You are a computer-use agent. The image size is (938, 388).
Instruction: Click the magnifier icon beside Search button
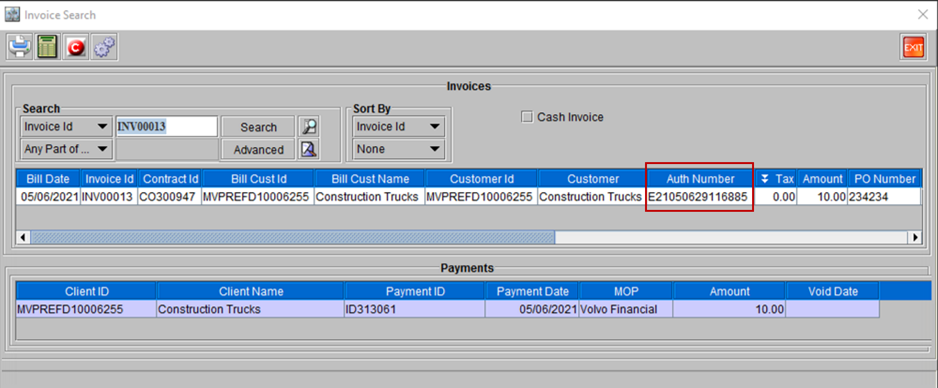point(309,127)
